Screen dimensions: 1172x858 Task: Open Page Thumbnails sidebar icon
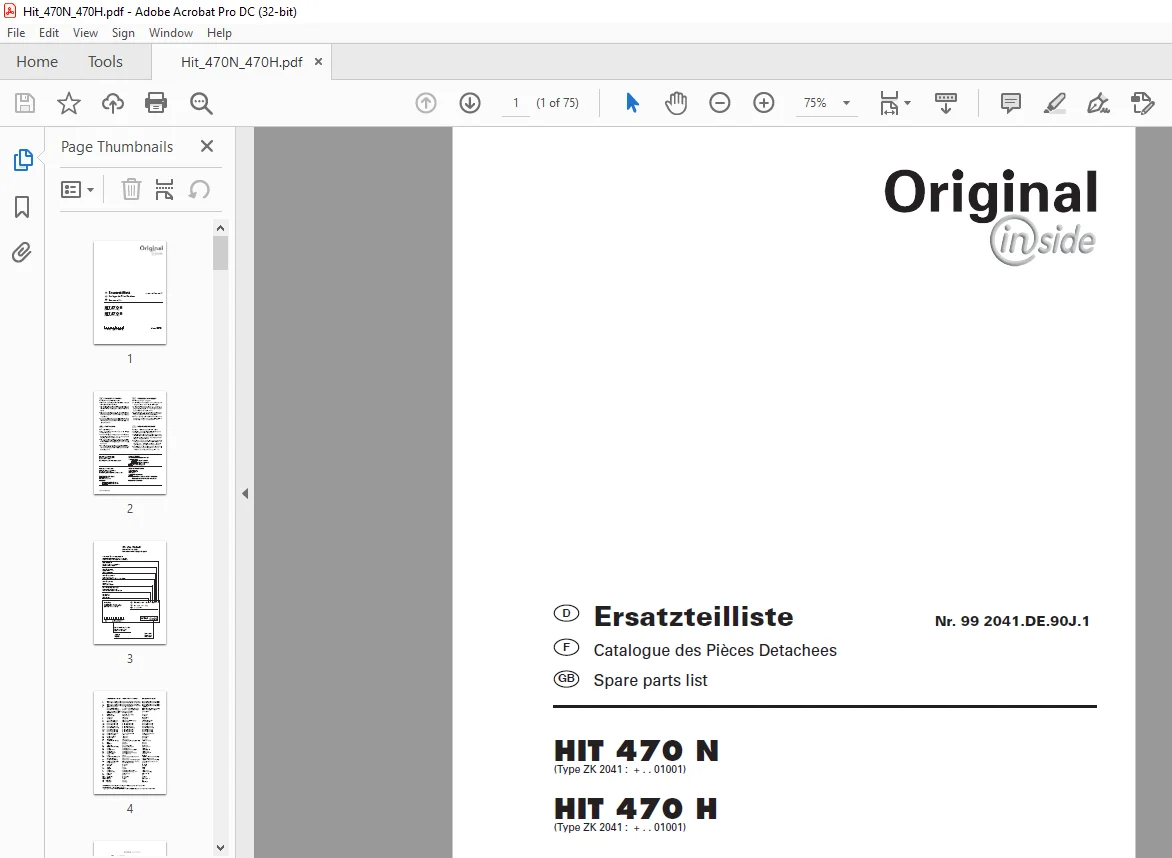tap(22, 160)
